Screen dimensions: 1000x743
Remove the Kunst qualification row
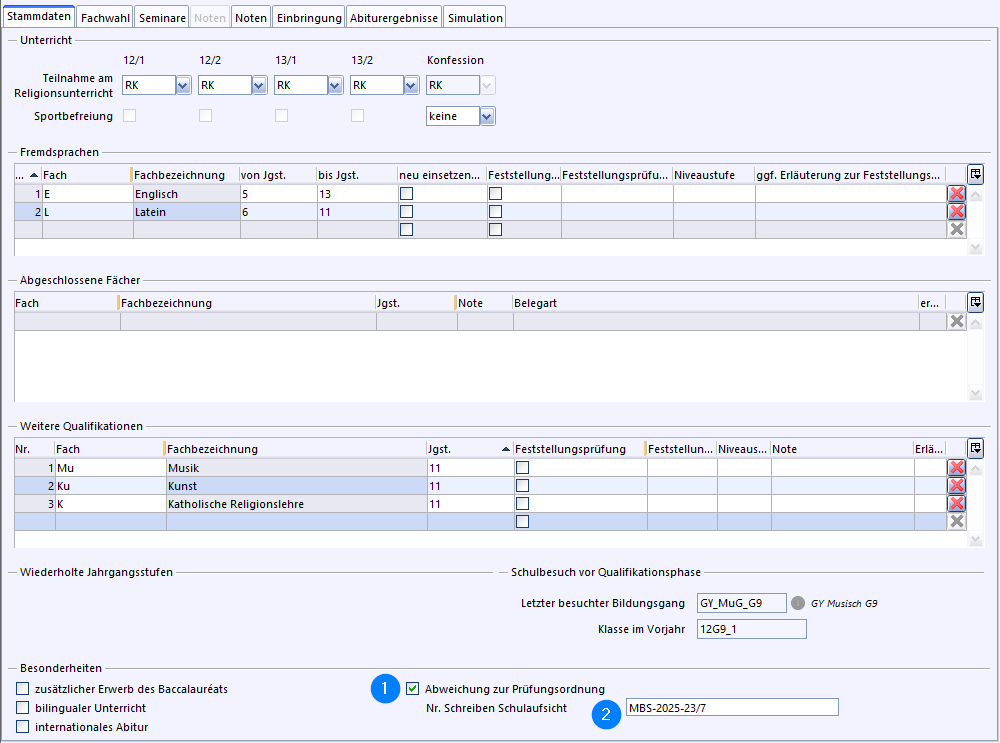[x=956, y=486]
